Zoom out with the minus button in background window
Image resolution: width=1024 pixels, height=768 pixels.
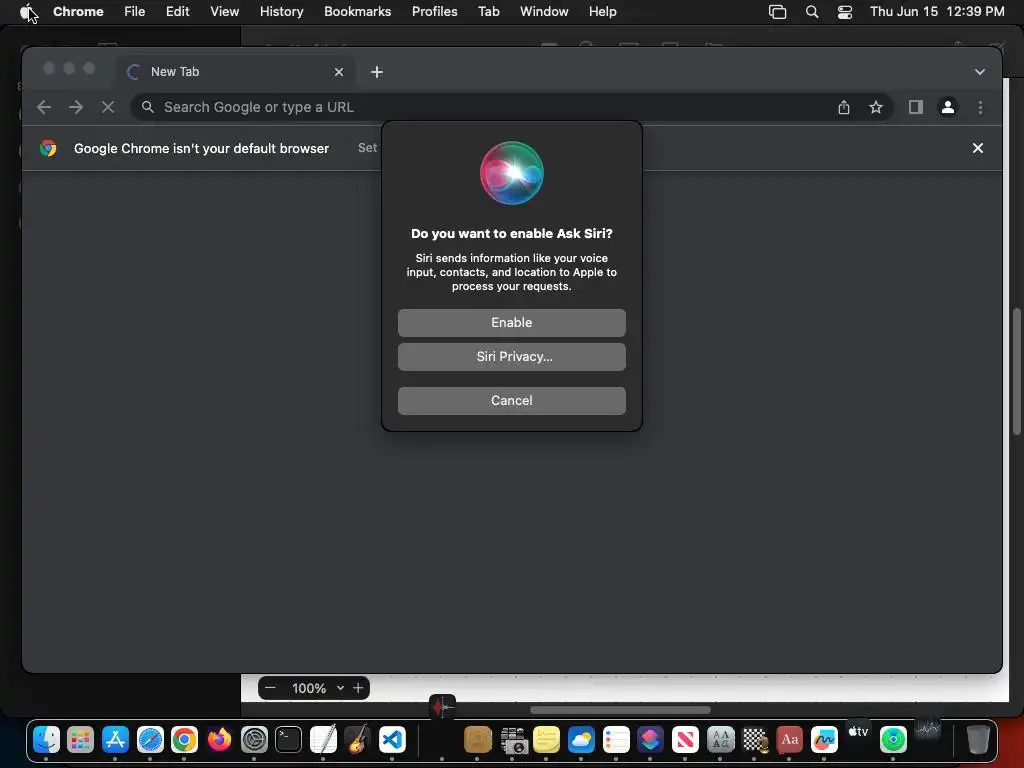[x=270, y=688]
